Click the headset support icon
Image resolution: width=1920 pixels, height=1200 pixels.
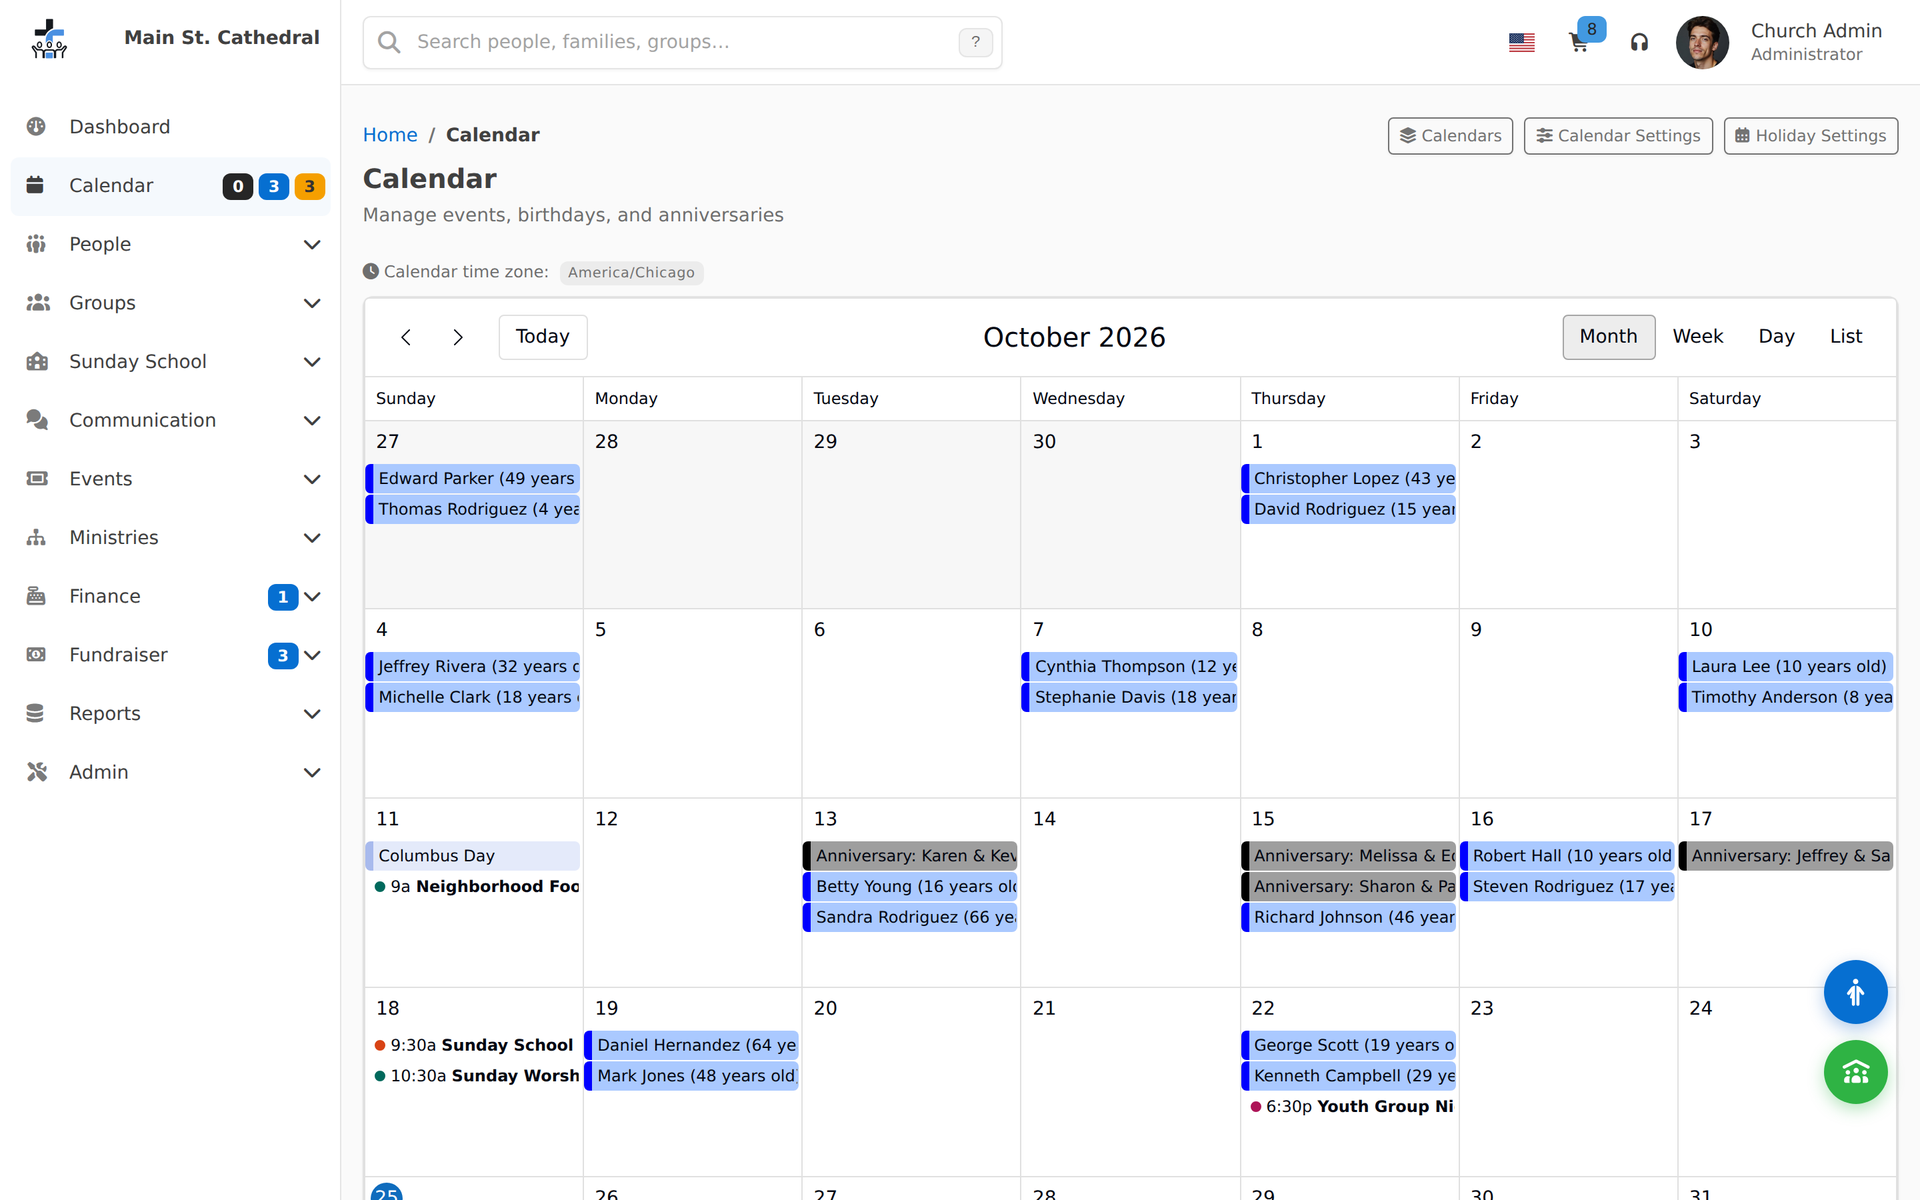[x=1639, y=42]
